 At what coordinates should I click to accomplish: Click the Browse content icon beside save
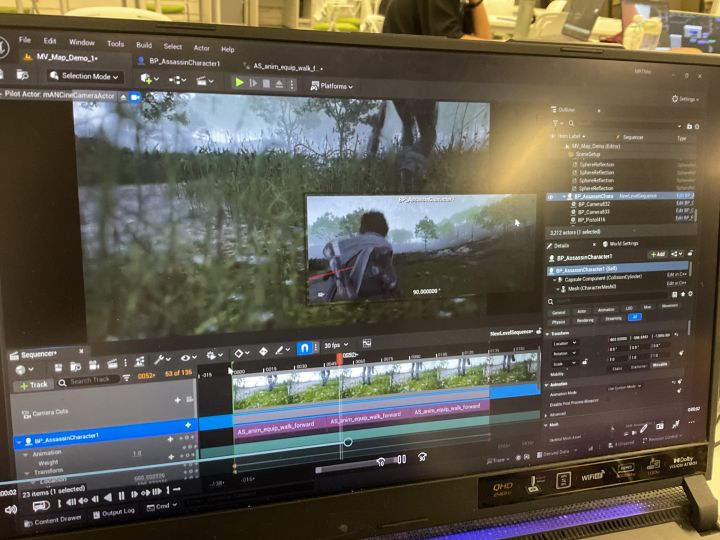tap(22, 74)
